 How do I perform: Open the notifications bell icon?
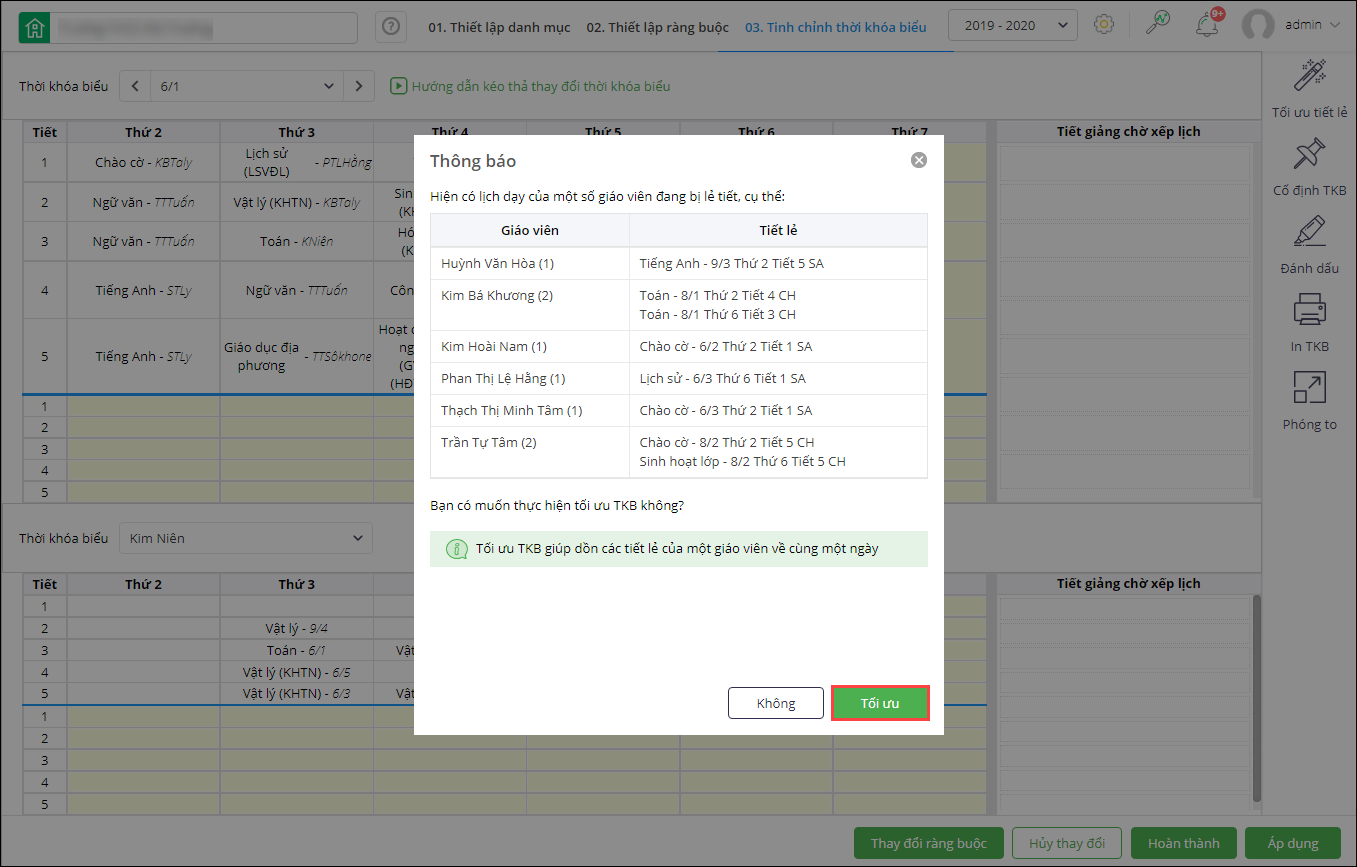tap(1207, 25)
